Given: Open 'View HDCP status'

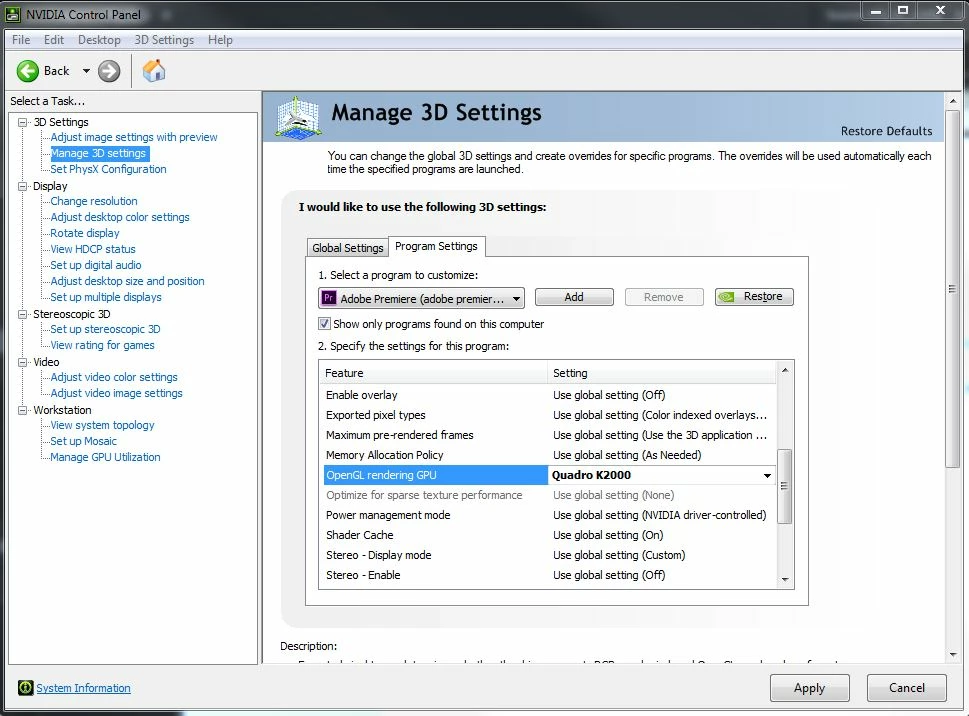Looking at the screenshot, I should pyautogui.click(x=93, y=250).
